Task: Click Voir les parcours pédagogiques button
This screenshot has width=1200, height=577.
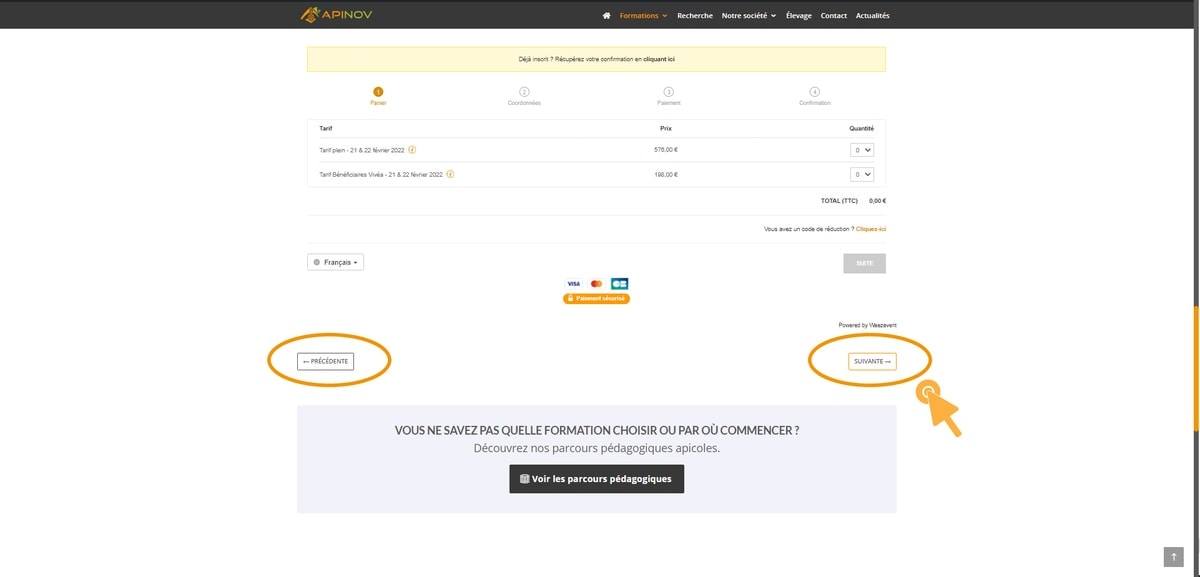Action: pos(596,479)
